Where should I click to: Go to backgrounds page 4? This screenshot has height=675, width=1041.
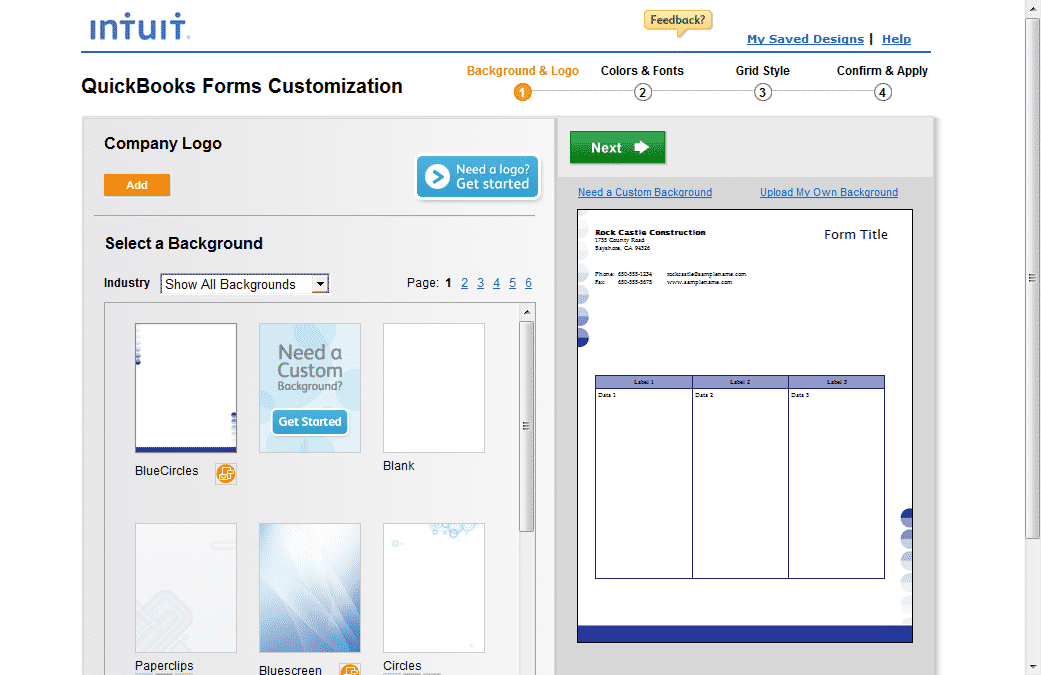pyautogui.click(x=496, y=283)
